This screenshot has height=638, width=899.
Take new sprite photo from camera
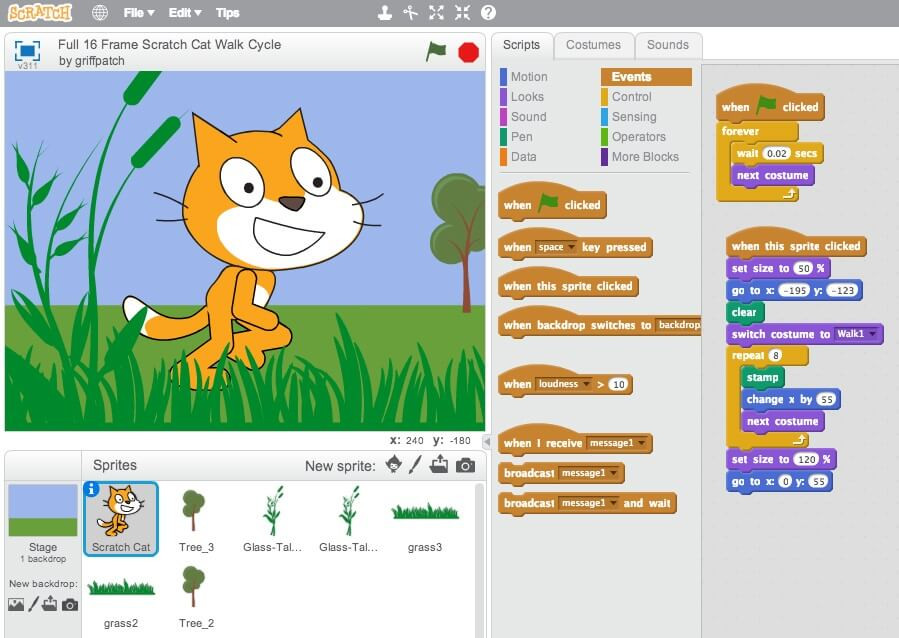tap(466, 465)
